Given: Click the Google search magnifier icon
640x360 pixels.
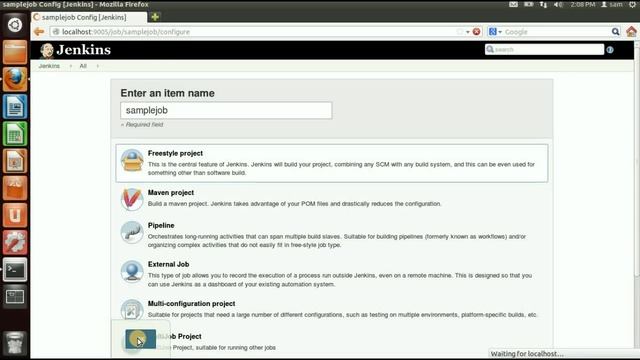Looking at the screenshot, I should (616, 31).
